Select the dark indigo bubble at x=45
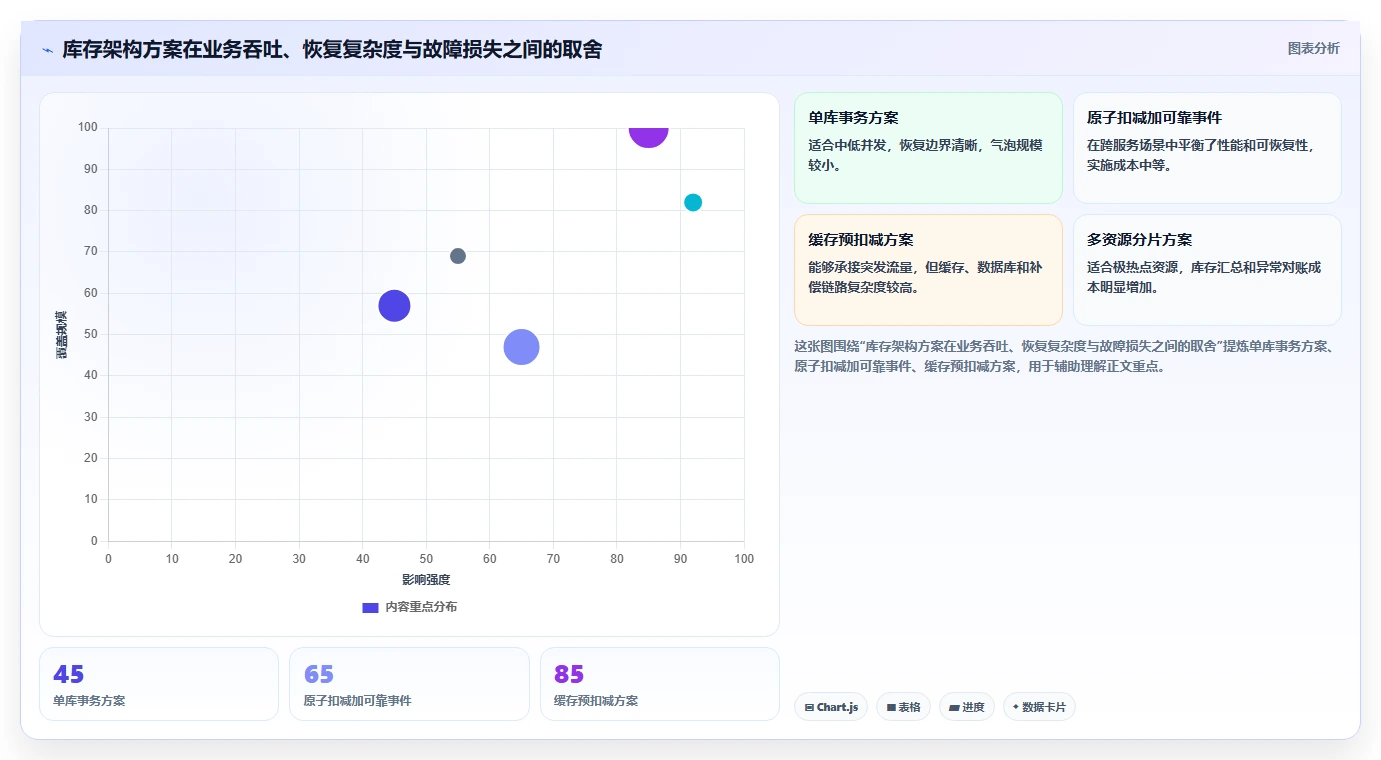Viewport: 1381px width, 760px height. [394, 306]
